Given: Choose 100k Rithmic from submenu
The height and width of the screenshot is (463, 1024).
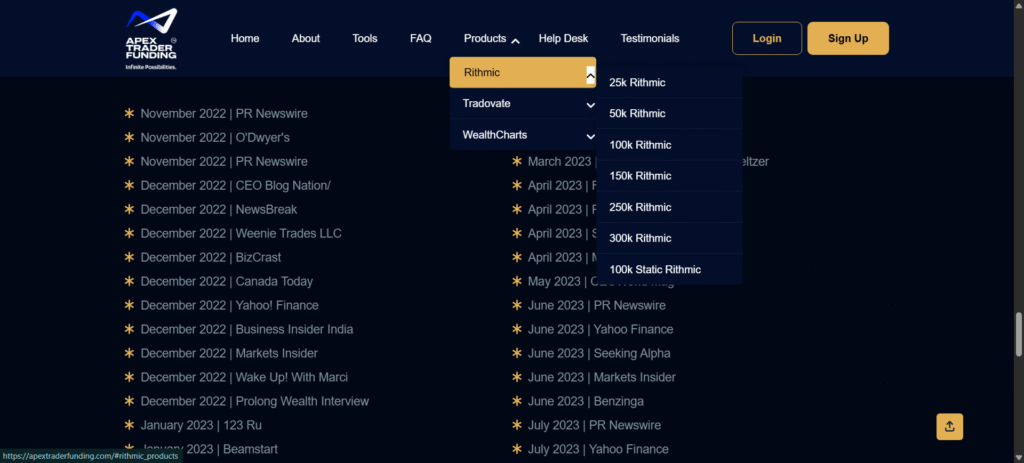Looking at the screenshot, I should click(x=669, y=145).
